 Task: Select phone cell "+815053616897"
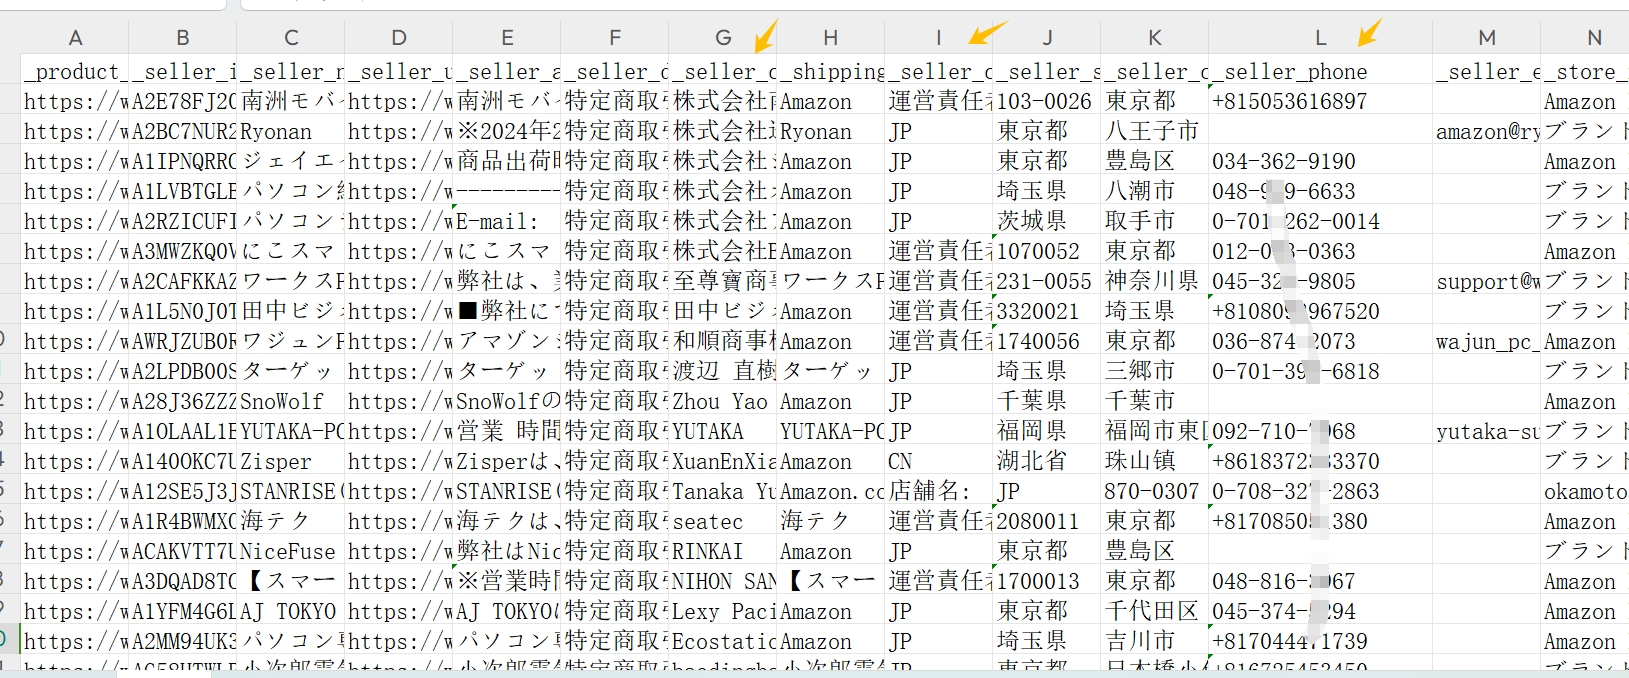coord(1321,101)
